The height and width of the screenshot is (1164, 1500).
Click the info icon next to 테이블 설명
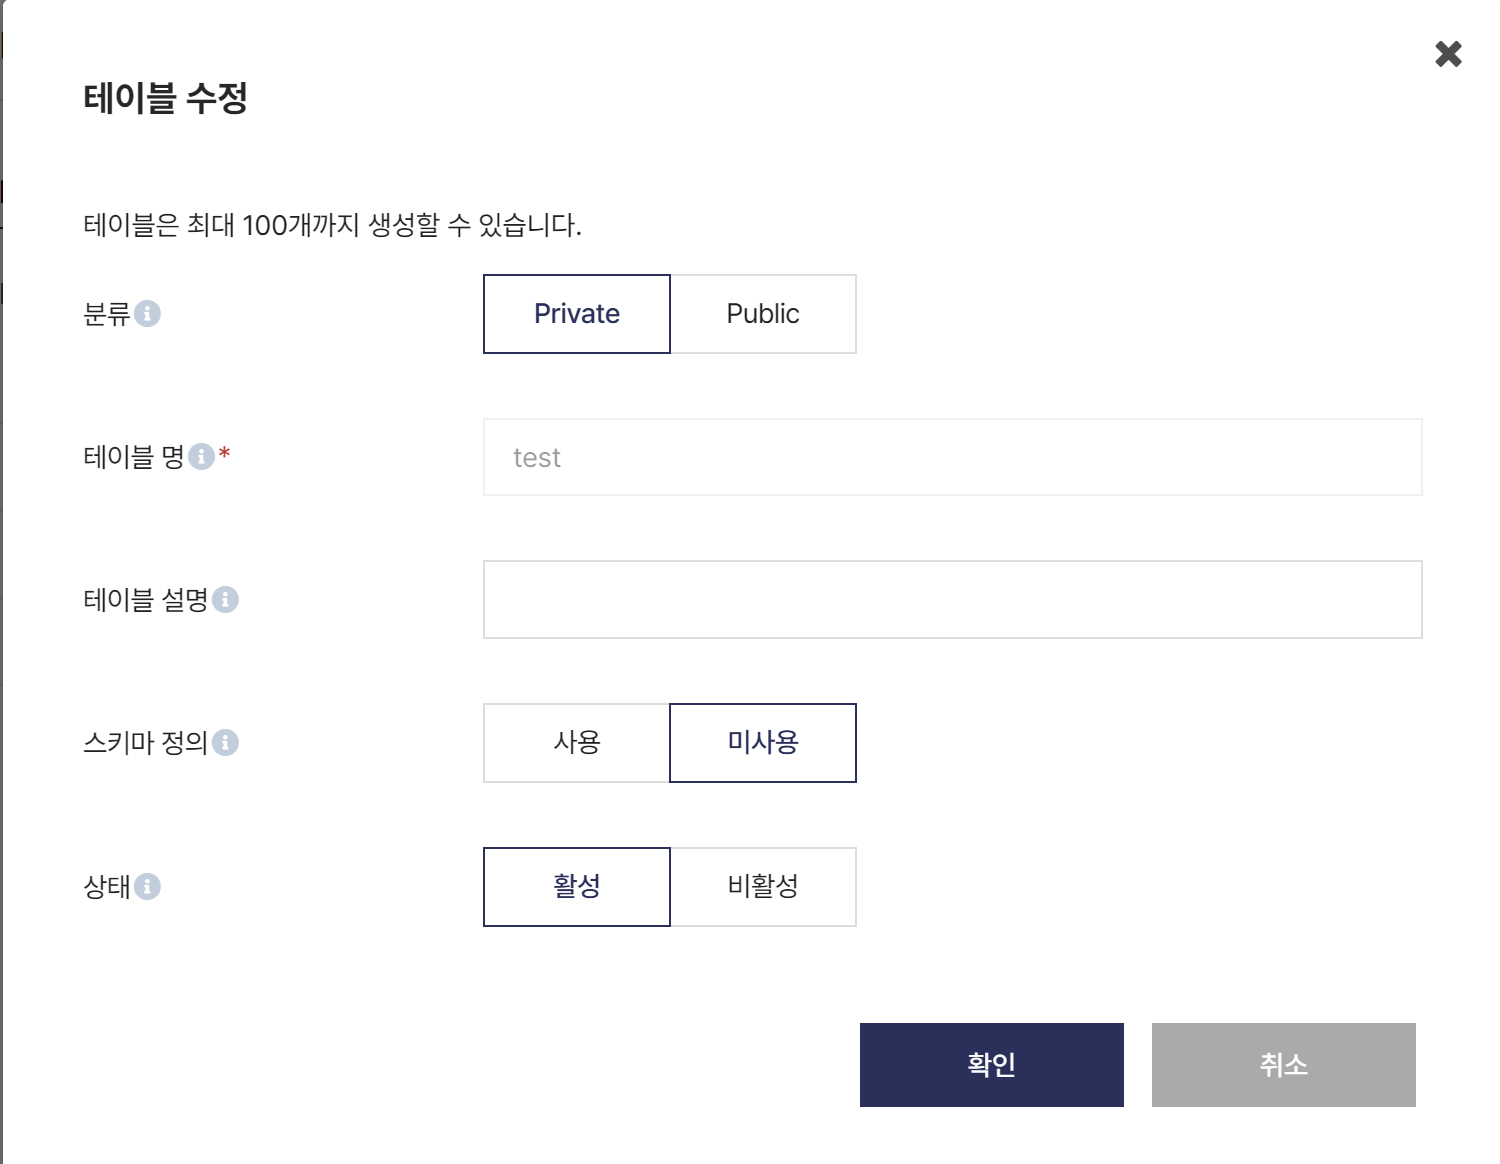pyautogui.click(x=225, y=600)
